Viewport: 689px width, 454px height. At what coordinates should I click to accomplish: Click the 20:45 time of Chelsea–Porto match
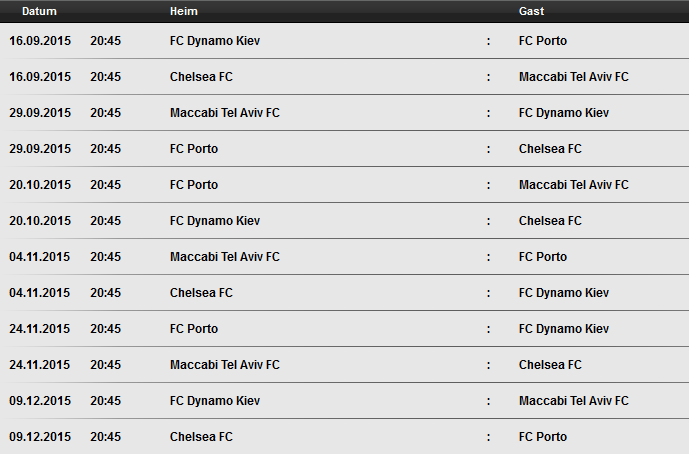(105, 437)
